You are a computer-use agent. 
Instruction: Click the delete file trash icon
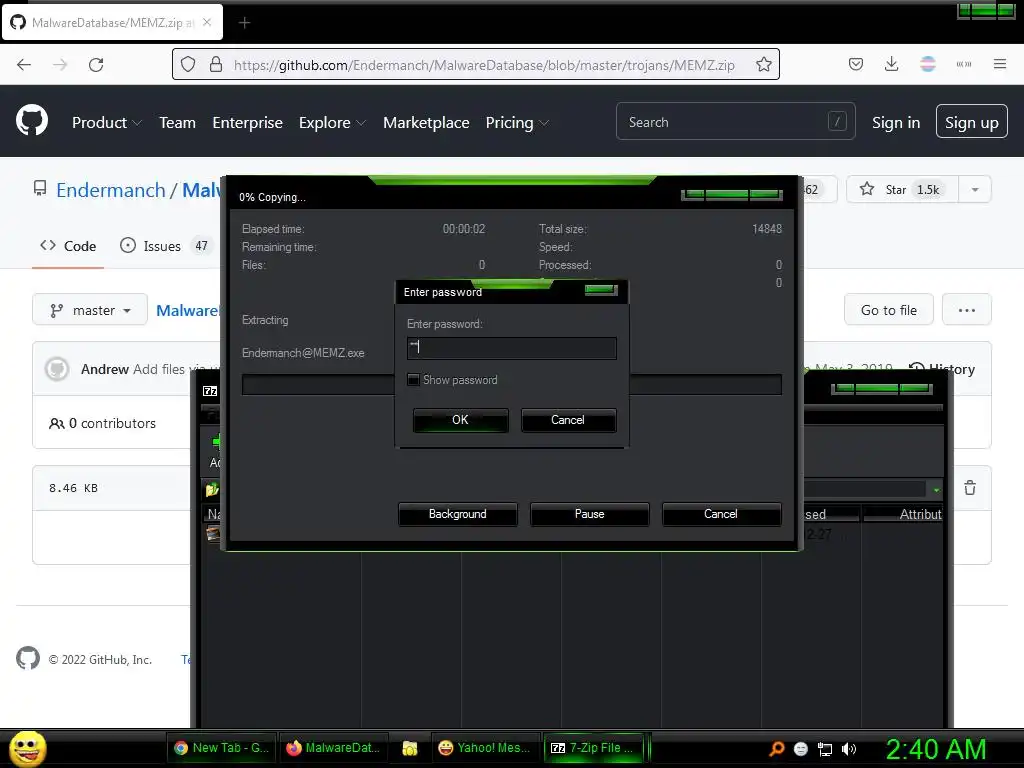[x=970, y=488]
